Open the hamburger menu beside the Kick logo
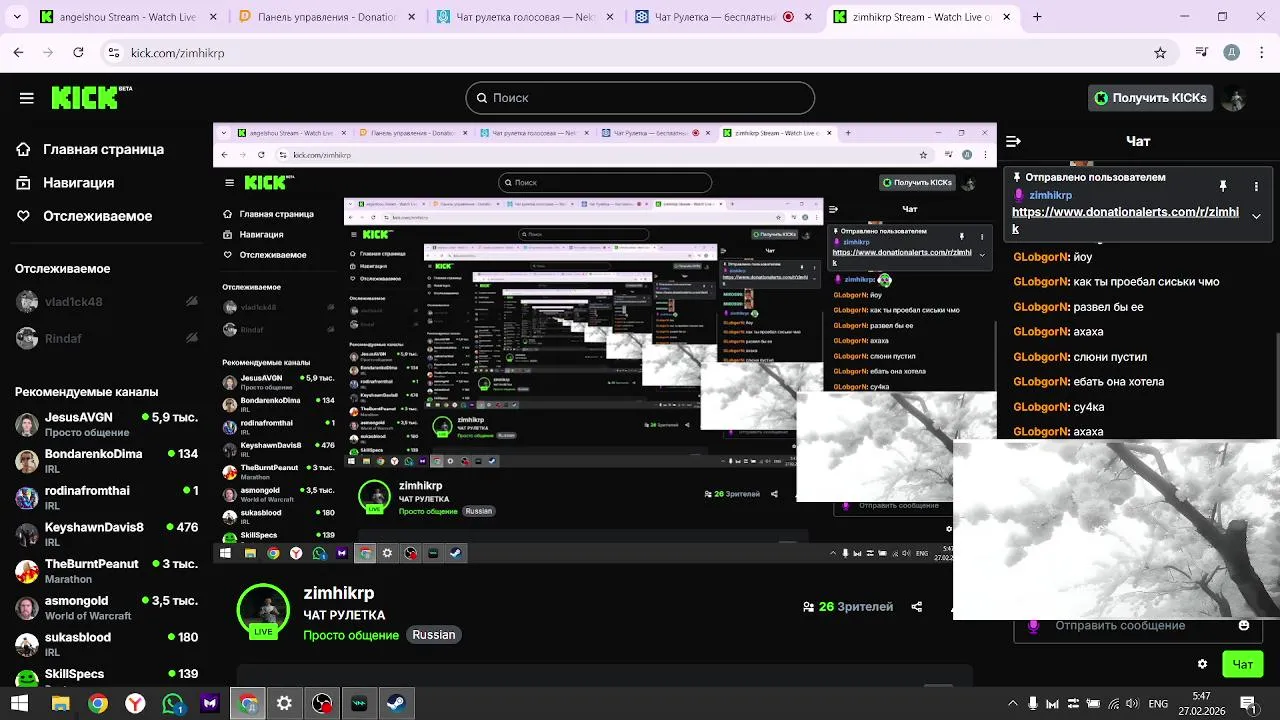This screenshot has height=720, width=1280. (27, 98)
